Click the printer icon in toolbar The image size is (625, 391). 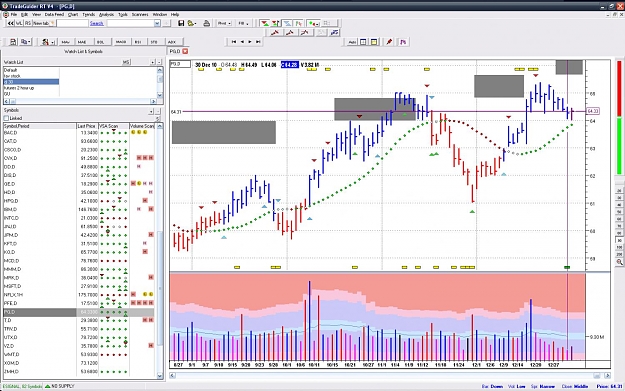(x=206, y=23)
